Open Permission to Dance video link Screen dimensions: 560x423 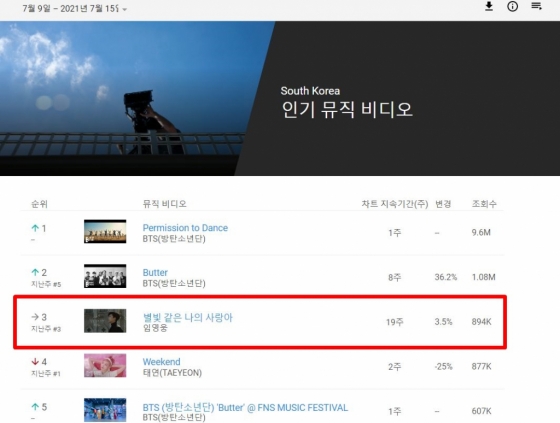coord(185,228)
